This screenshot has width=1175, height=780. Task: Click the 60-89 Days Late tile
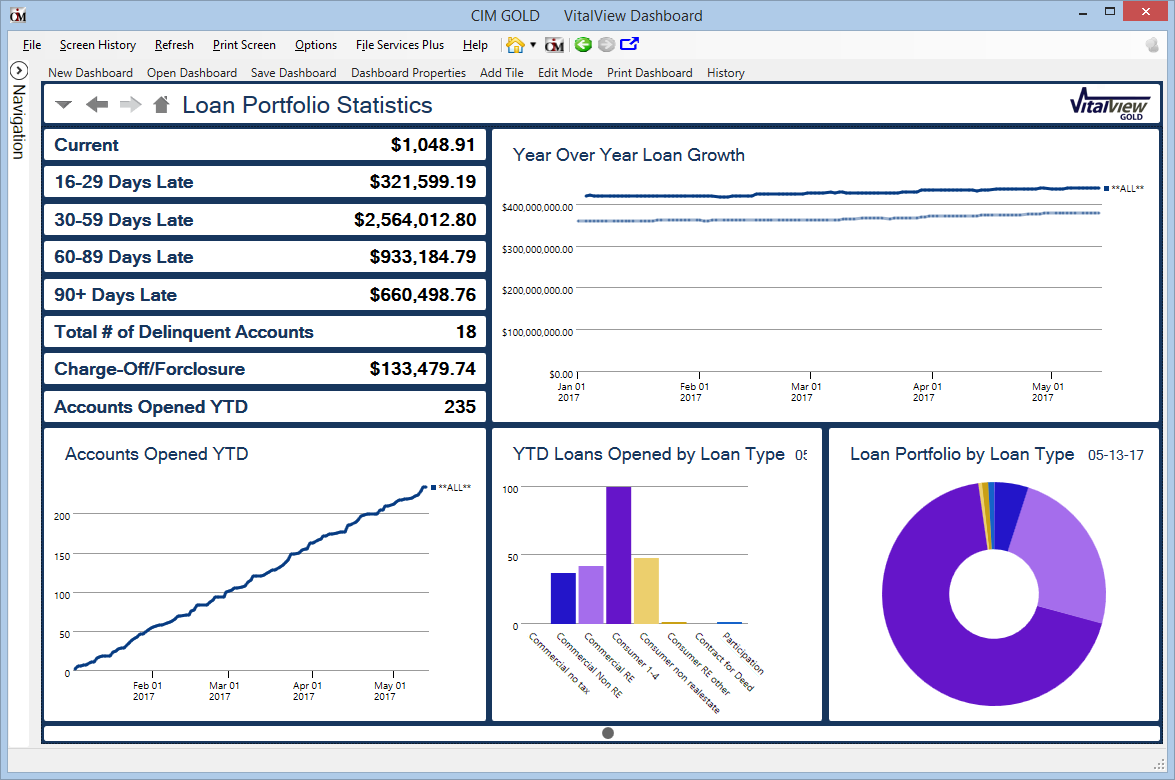[x=265, y=257]
